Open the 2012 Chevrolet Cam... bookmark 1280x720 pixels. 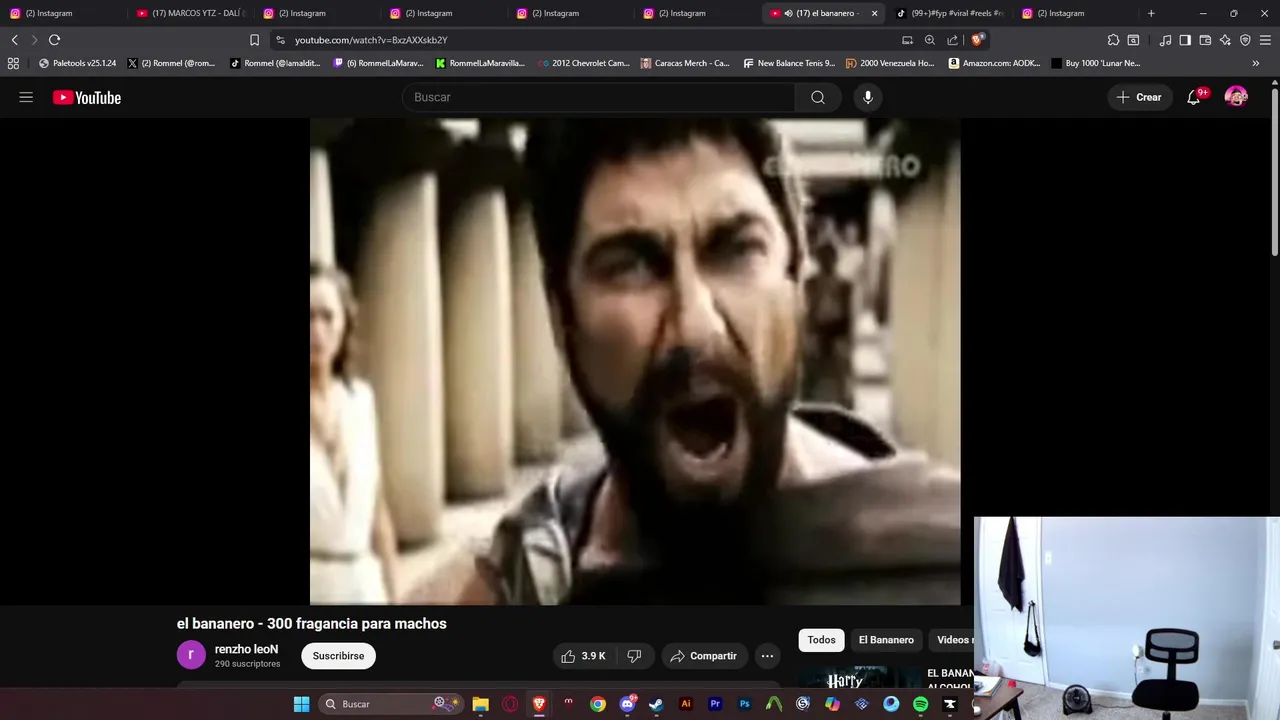pyautogui.click(x=584, y=63)
